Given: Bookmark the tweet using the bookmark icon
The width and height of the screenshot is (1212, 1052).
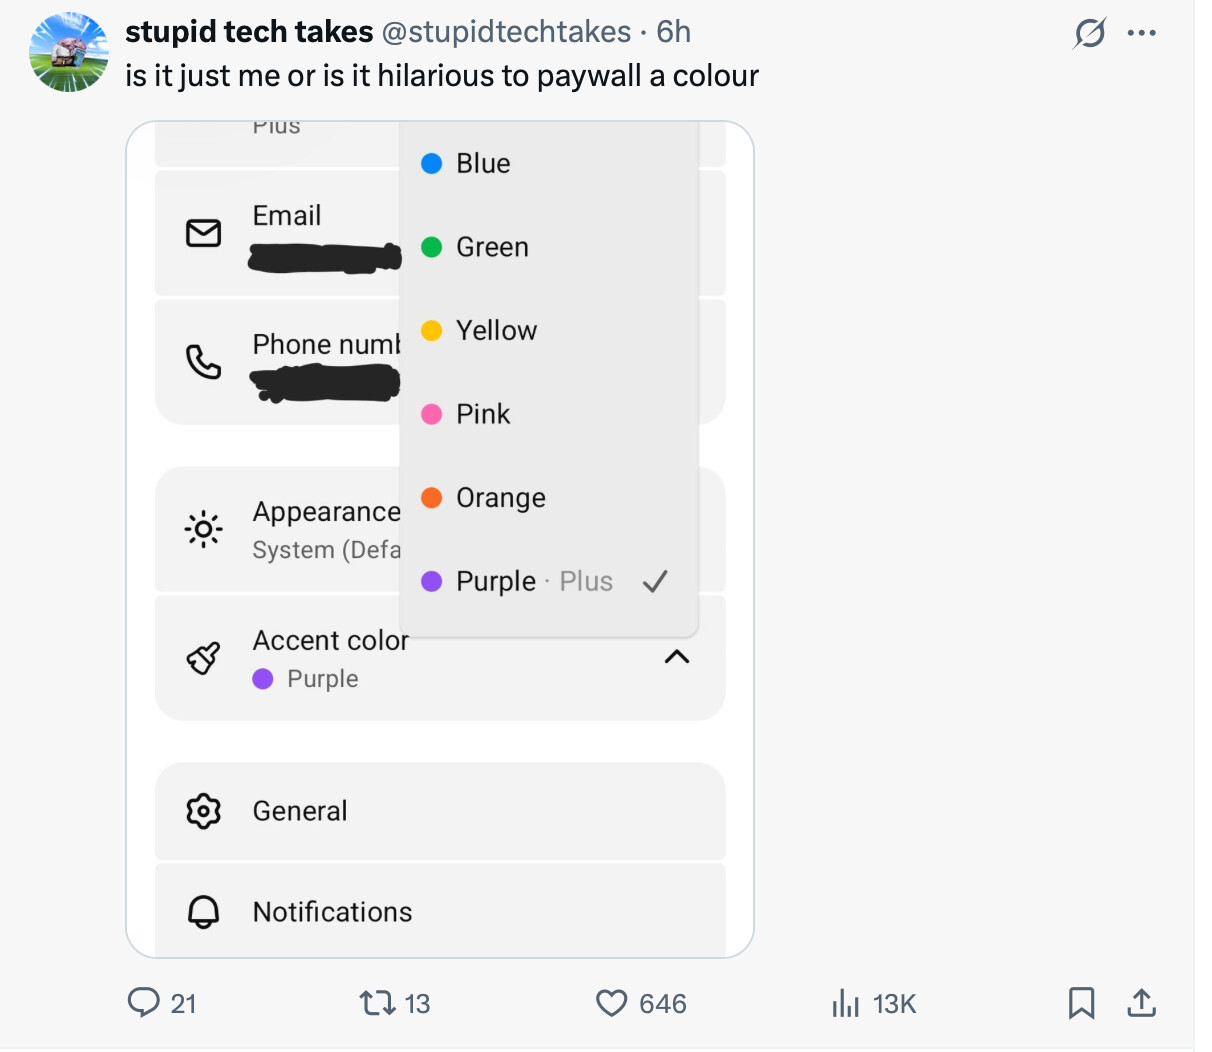Looking at the screenshot, I should [1081, 1003].
